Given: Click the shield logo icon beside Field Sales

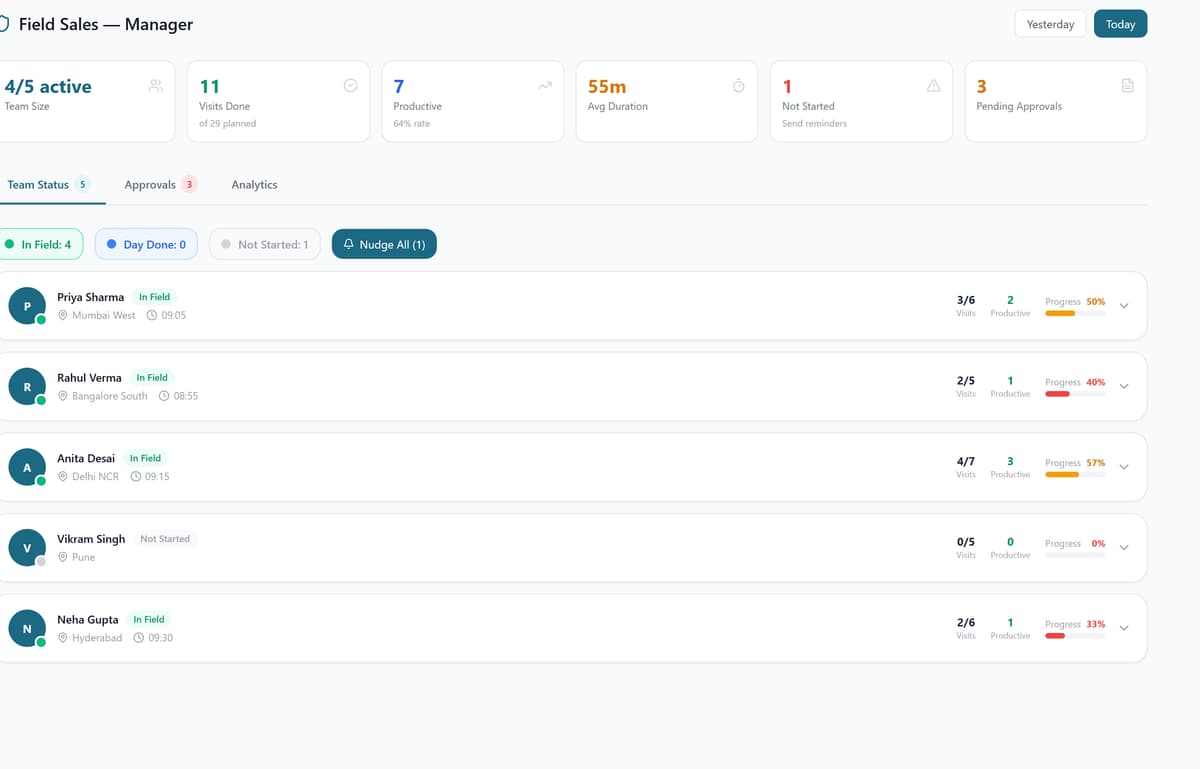Looking at the screenshot, I should [x=3, y=24].
